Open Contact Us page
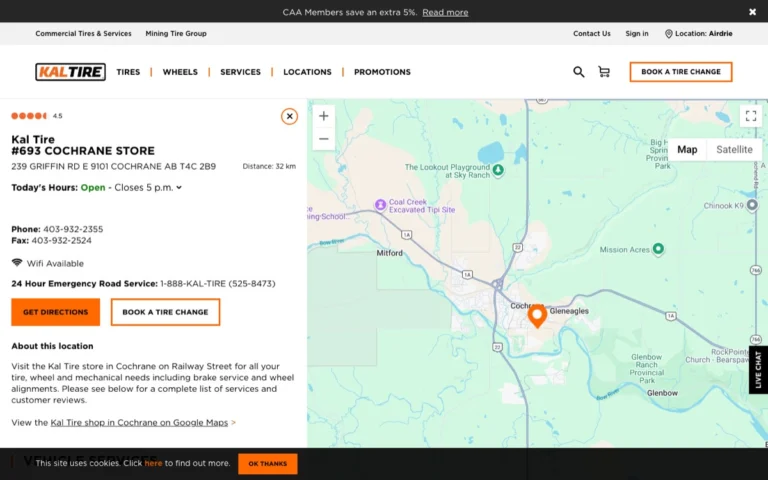This screenshot has height=480, width=768. (x=592, y=33)
